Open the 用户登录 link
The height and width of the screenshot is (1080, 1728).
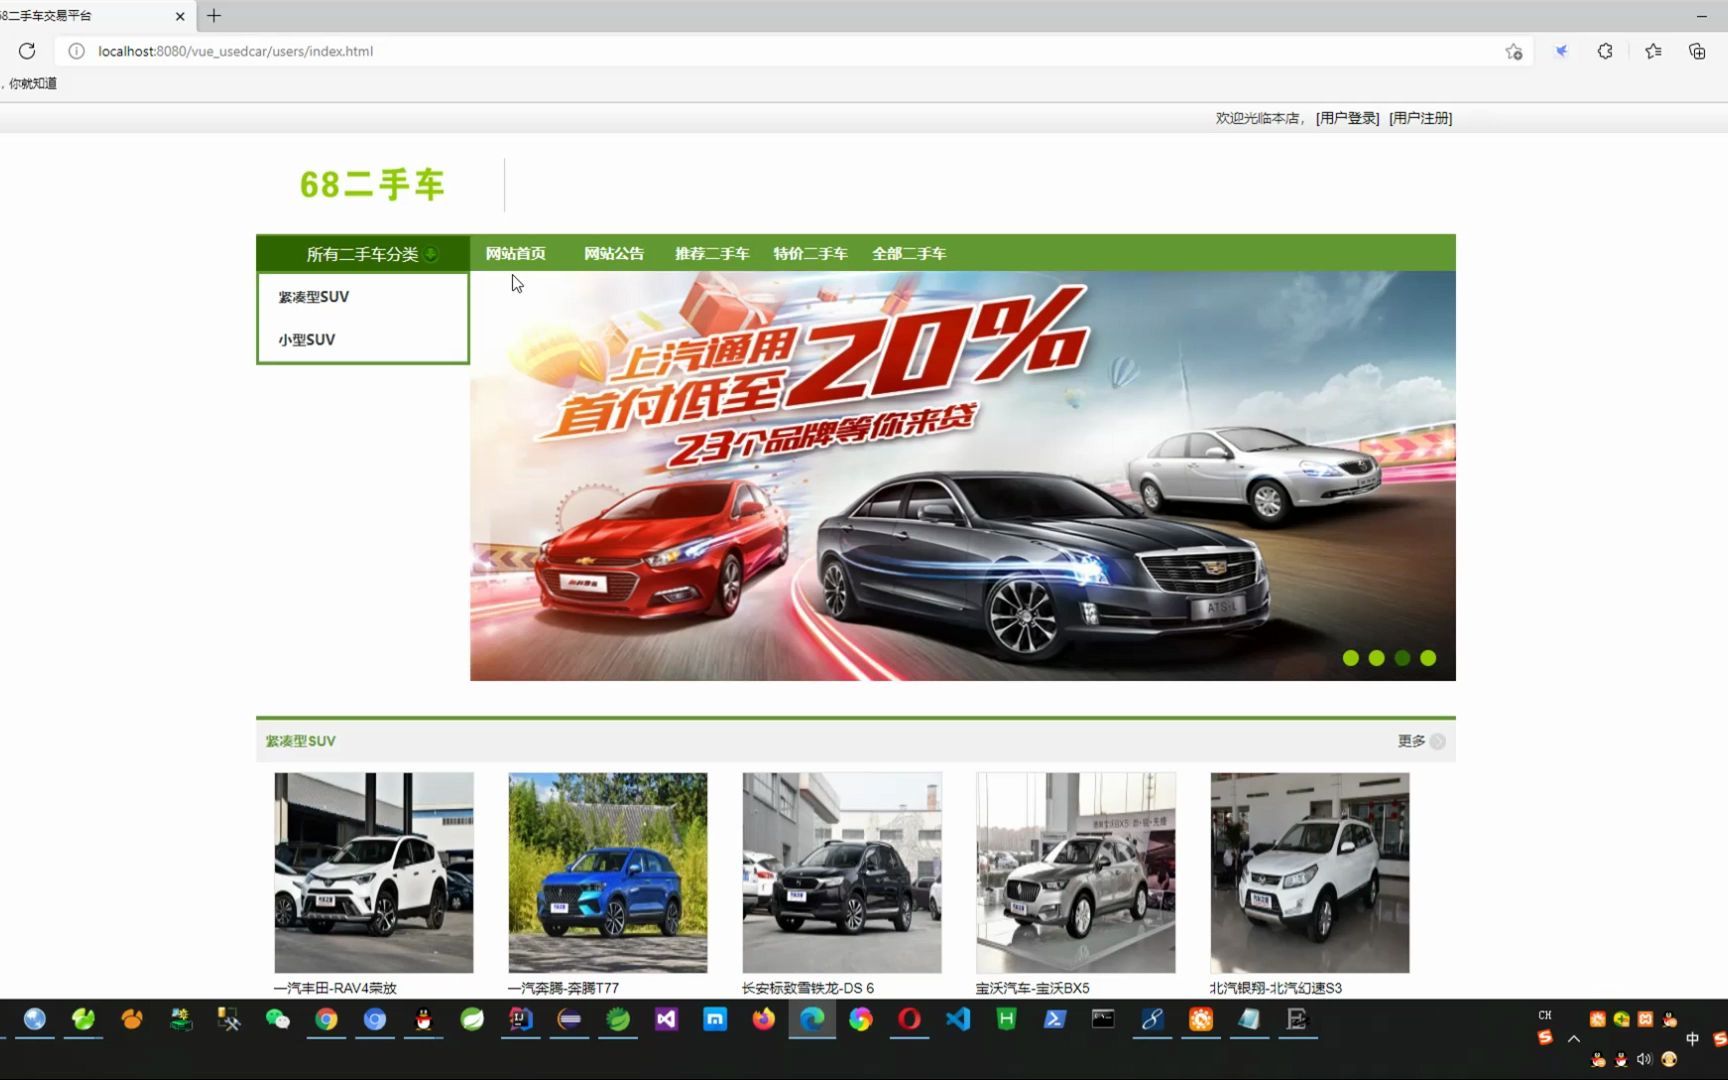click(x=1347, y=118)
